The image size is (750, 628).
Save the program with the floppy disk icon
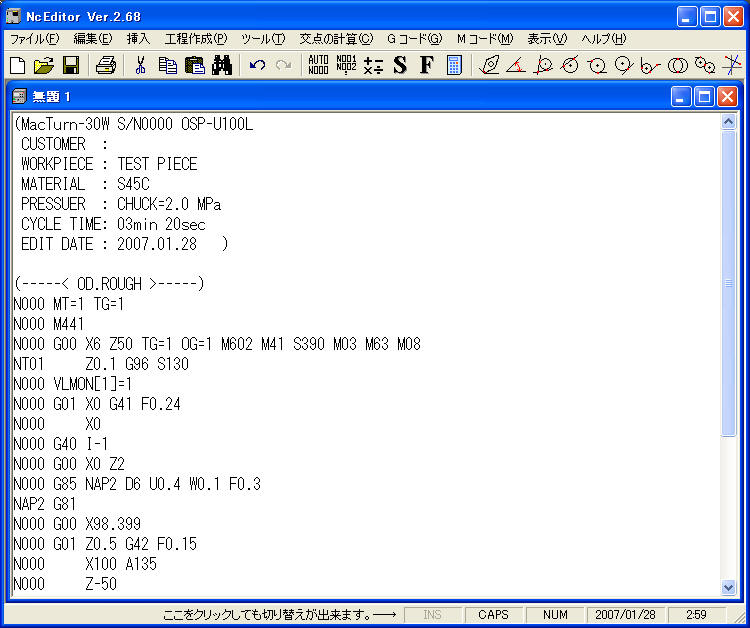click(x=71, y=65)
